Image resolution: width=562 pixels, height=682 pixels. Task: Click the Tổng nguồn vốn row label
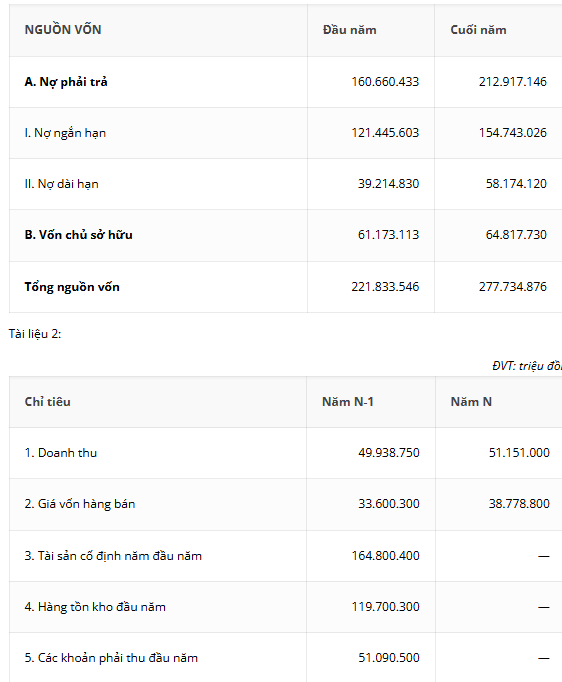click(x=72, y=287)
